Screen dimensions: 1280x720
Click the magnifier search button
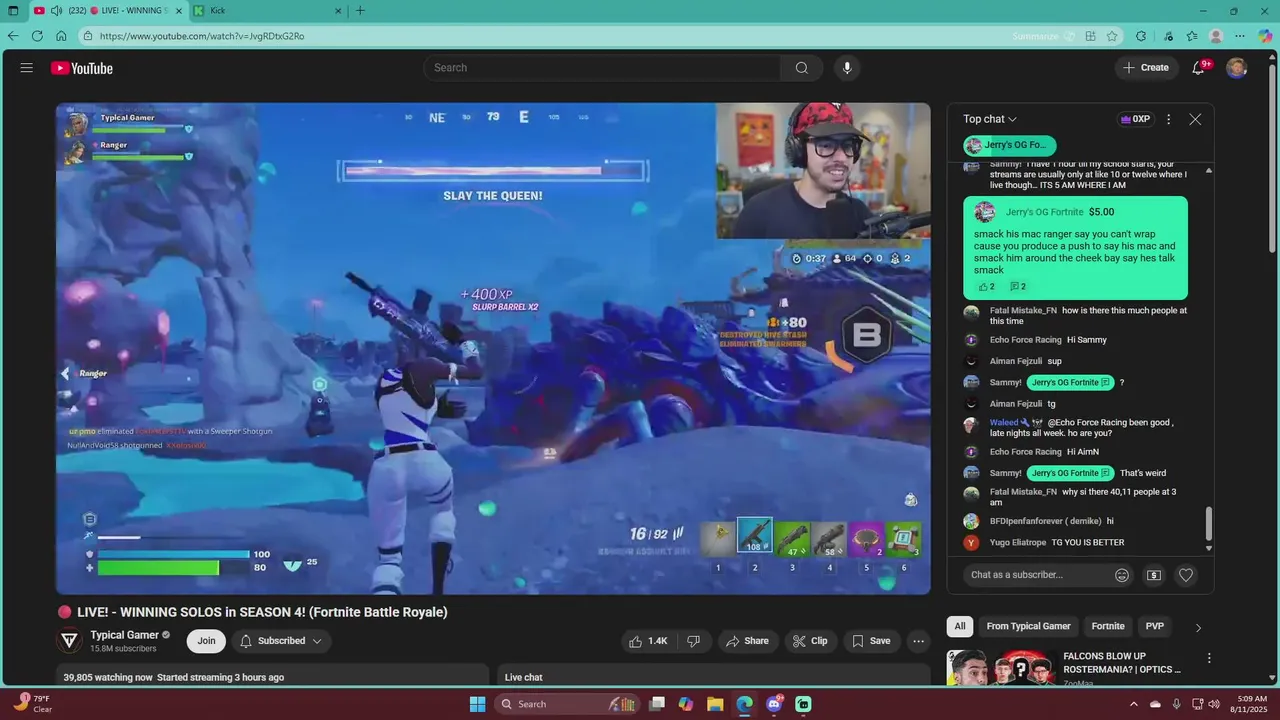click(802, 68)
